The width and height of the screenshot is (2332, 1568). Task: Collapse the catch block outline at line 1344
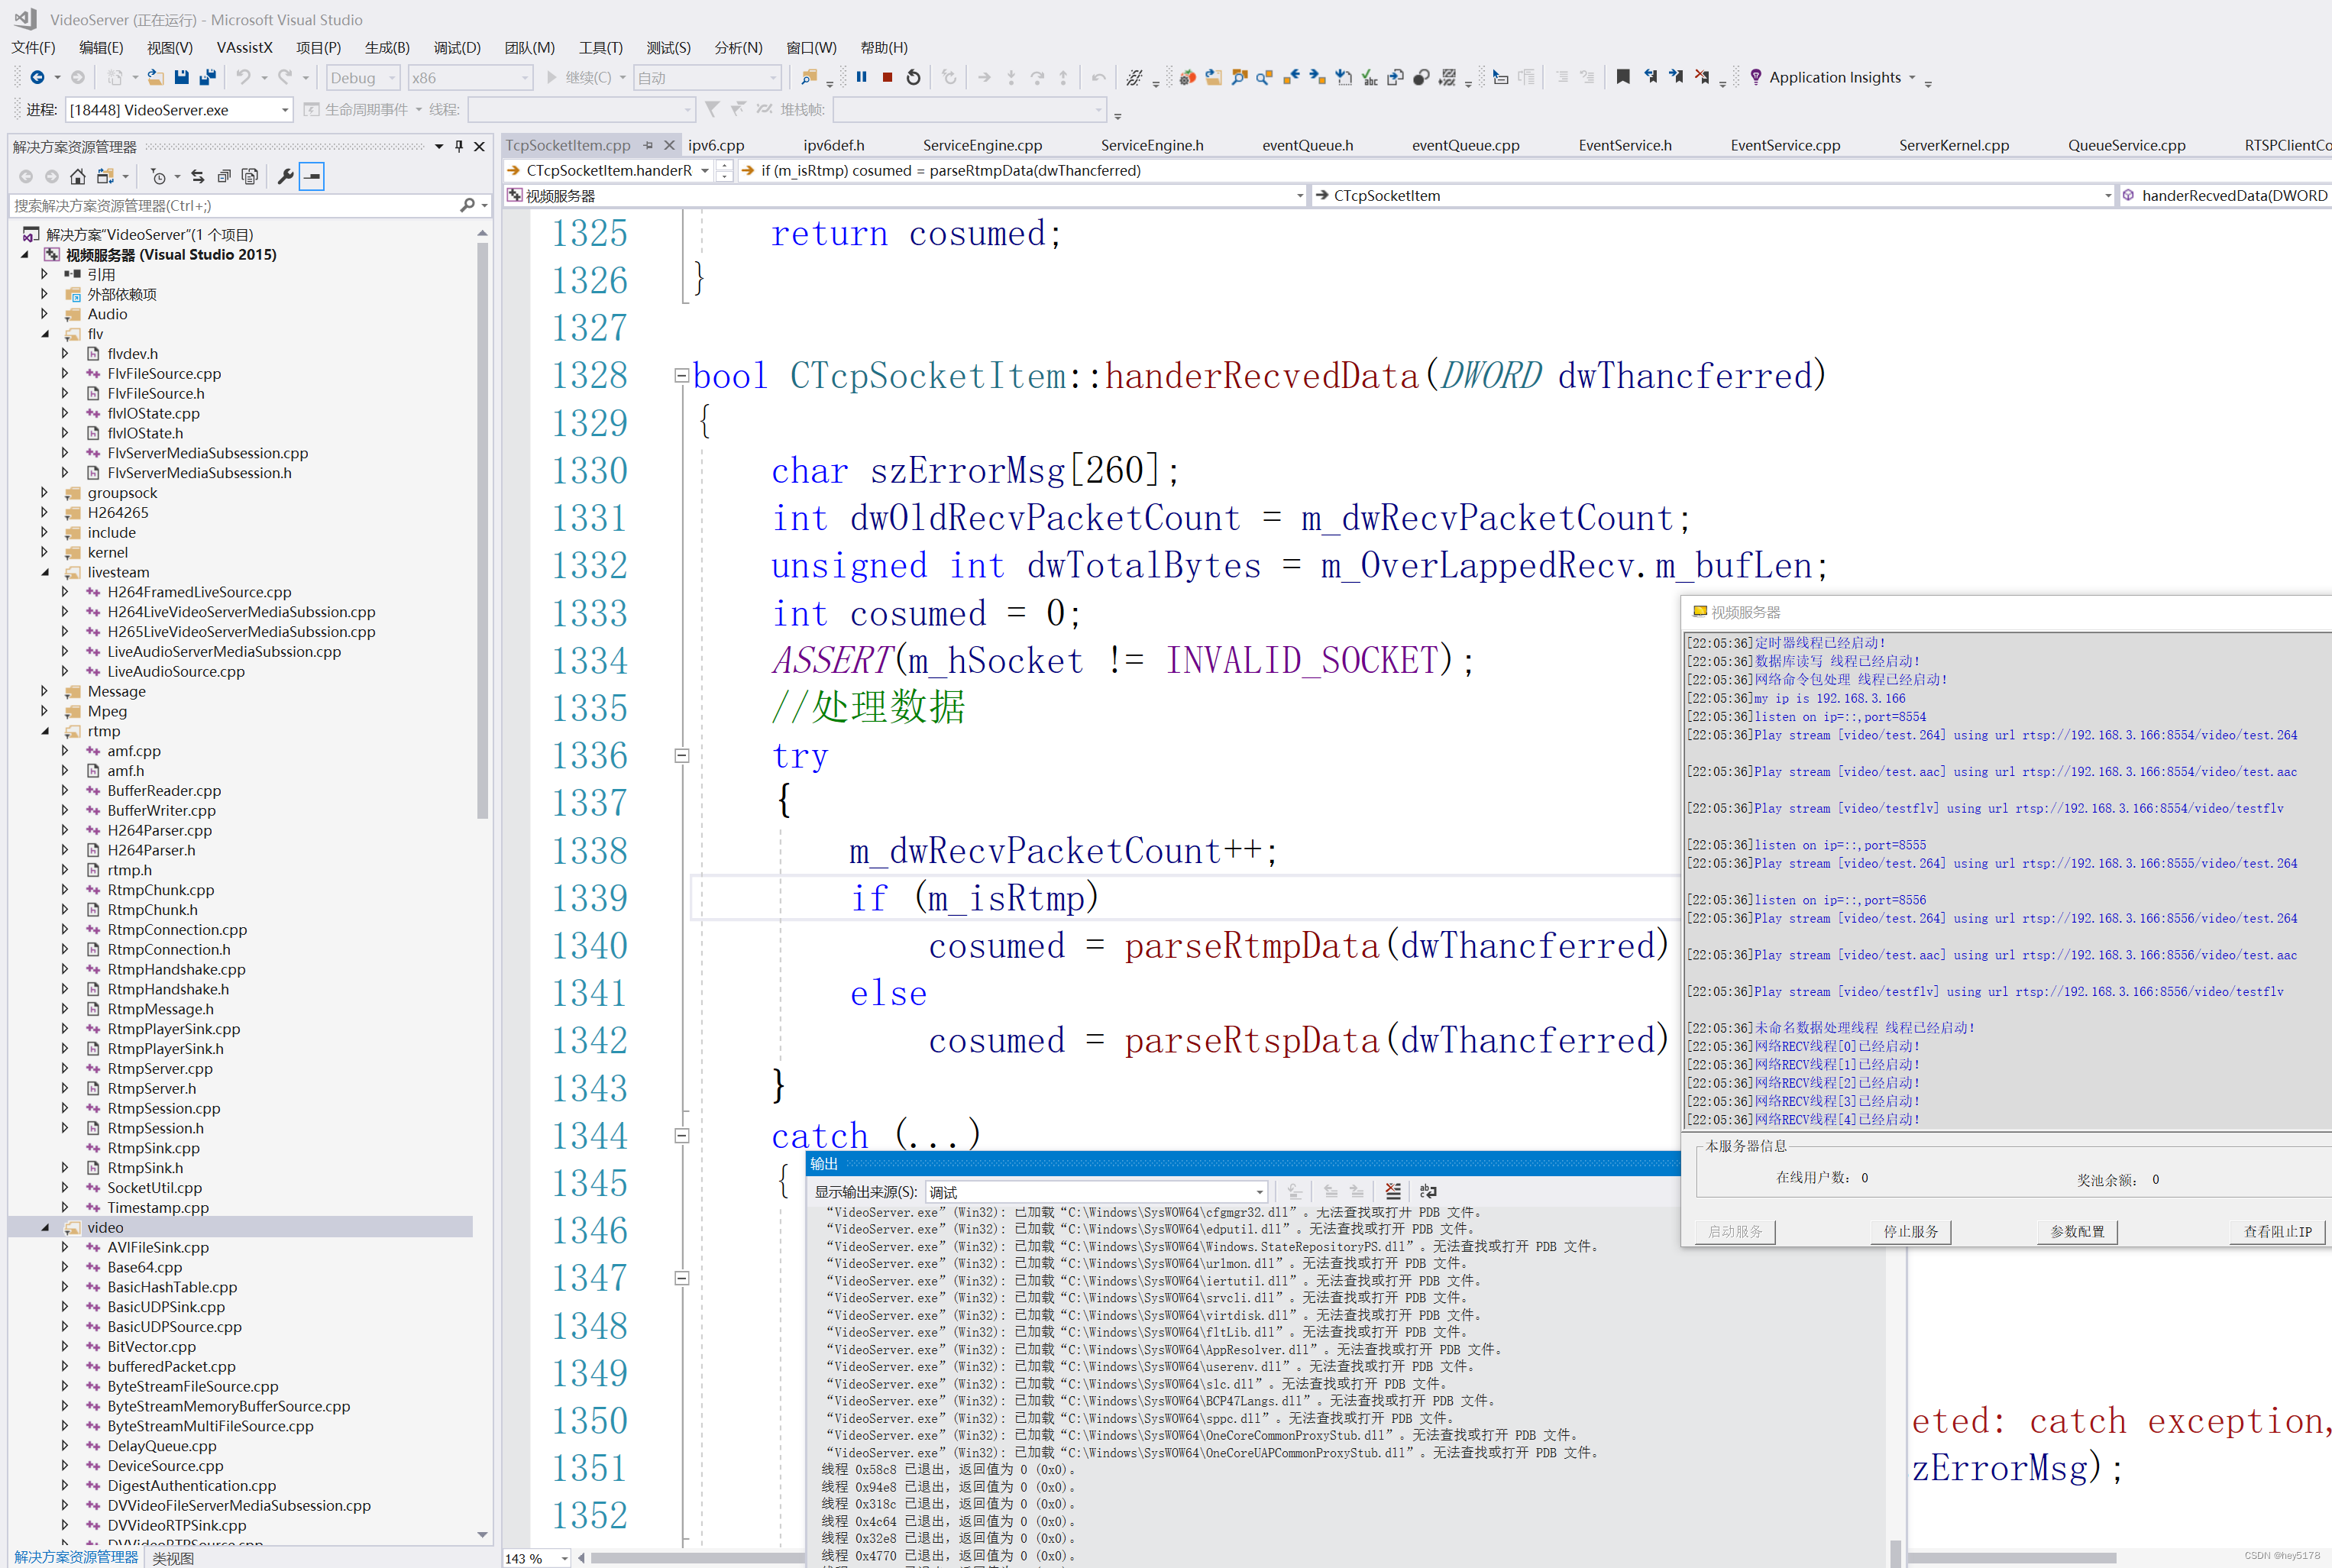(x=681, y=1136)
